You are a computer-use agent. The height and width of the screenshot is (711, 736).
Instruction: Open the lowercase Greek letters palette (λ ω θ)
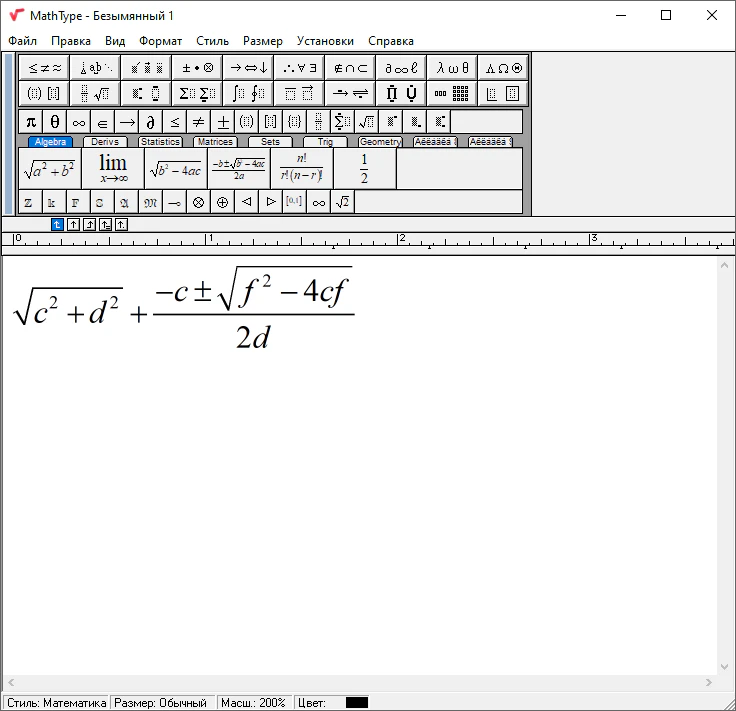click(452, 68)
